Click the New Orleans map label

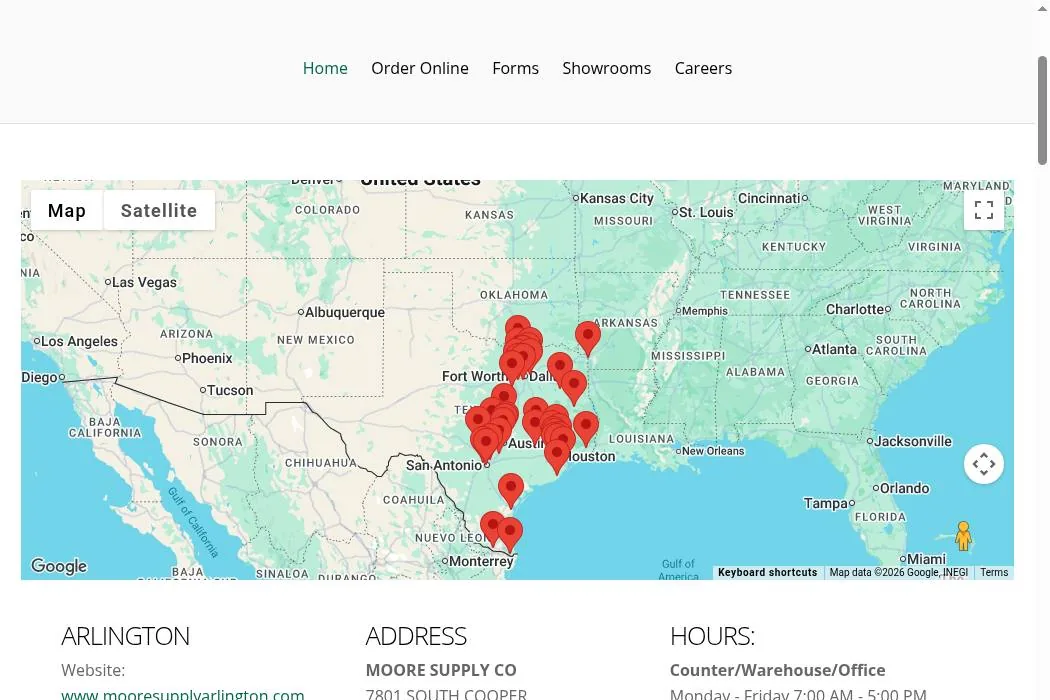tap(712, 451)
